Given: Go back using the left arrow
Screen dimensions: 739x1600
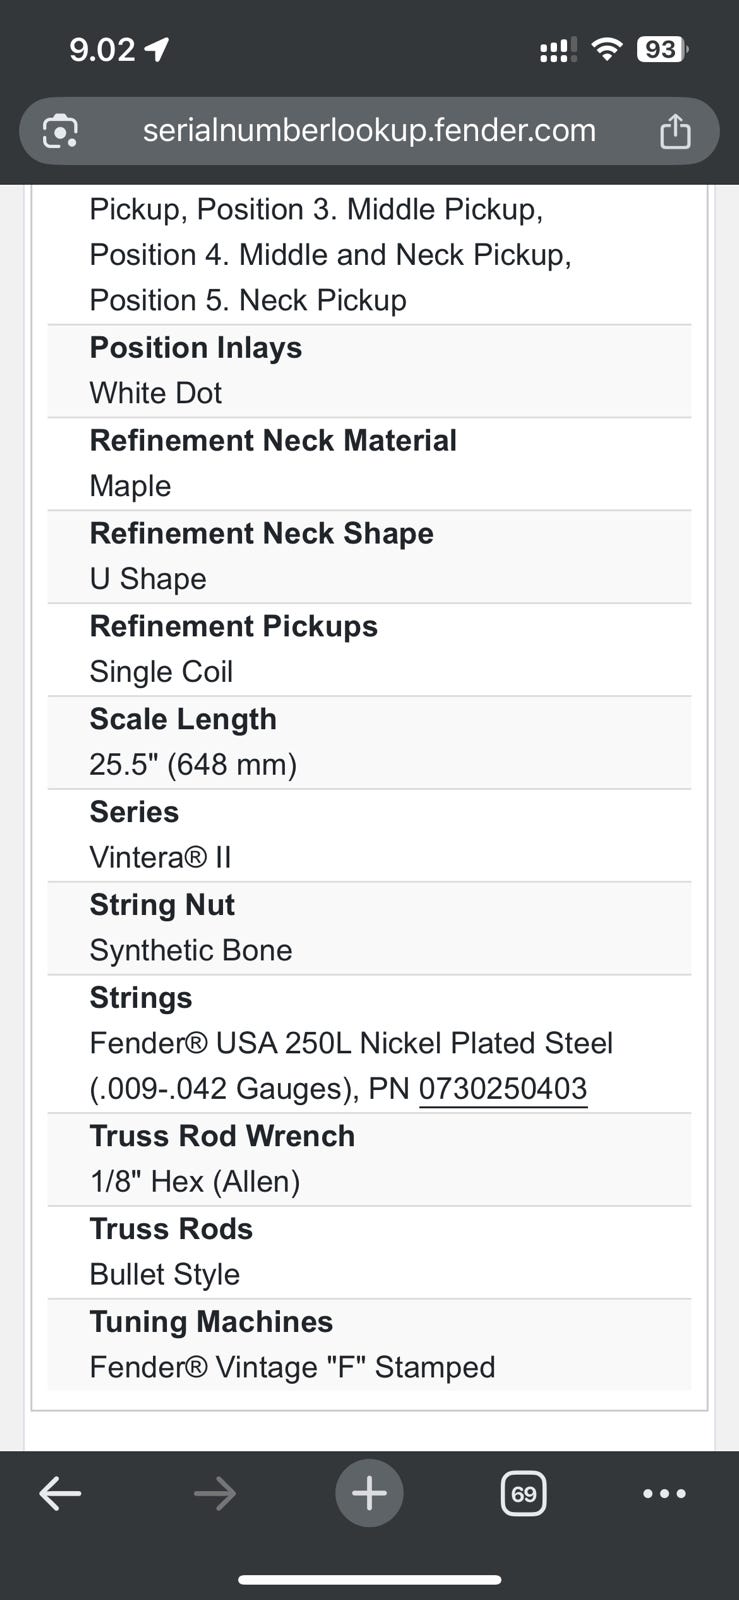Looking at the screenshot, I should click(x=60, y=1494).
